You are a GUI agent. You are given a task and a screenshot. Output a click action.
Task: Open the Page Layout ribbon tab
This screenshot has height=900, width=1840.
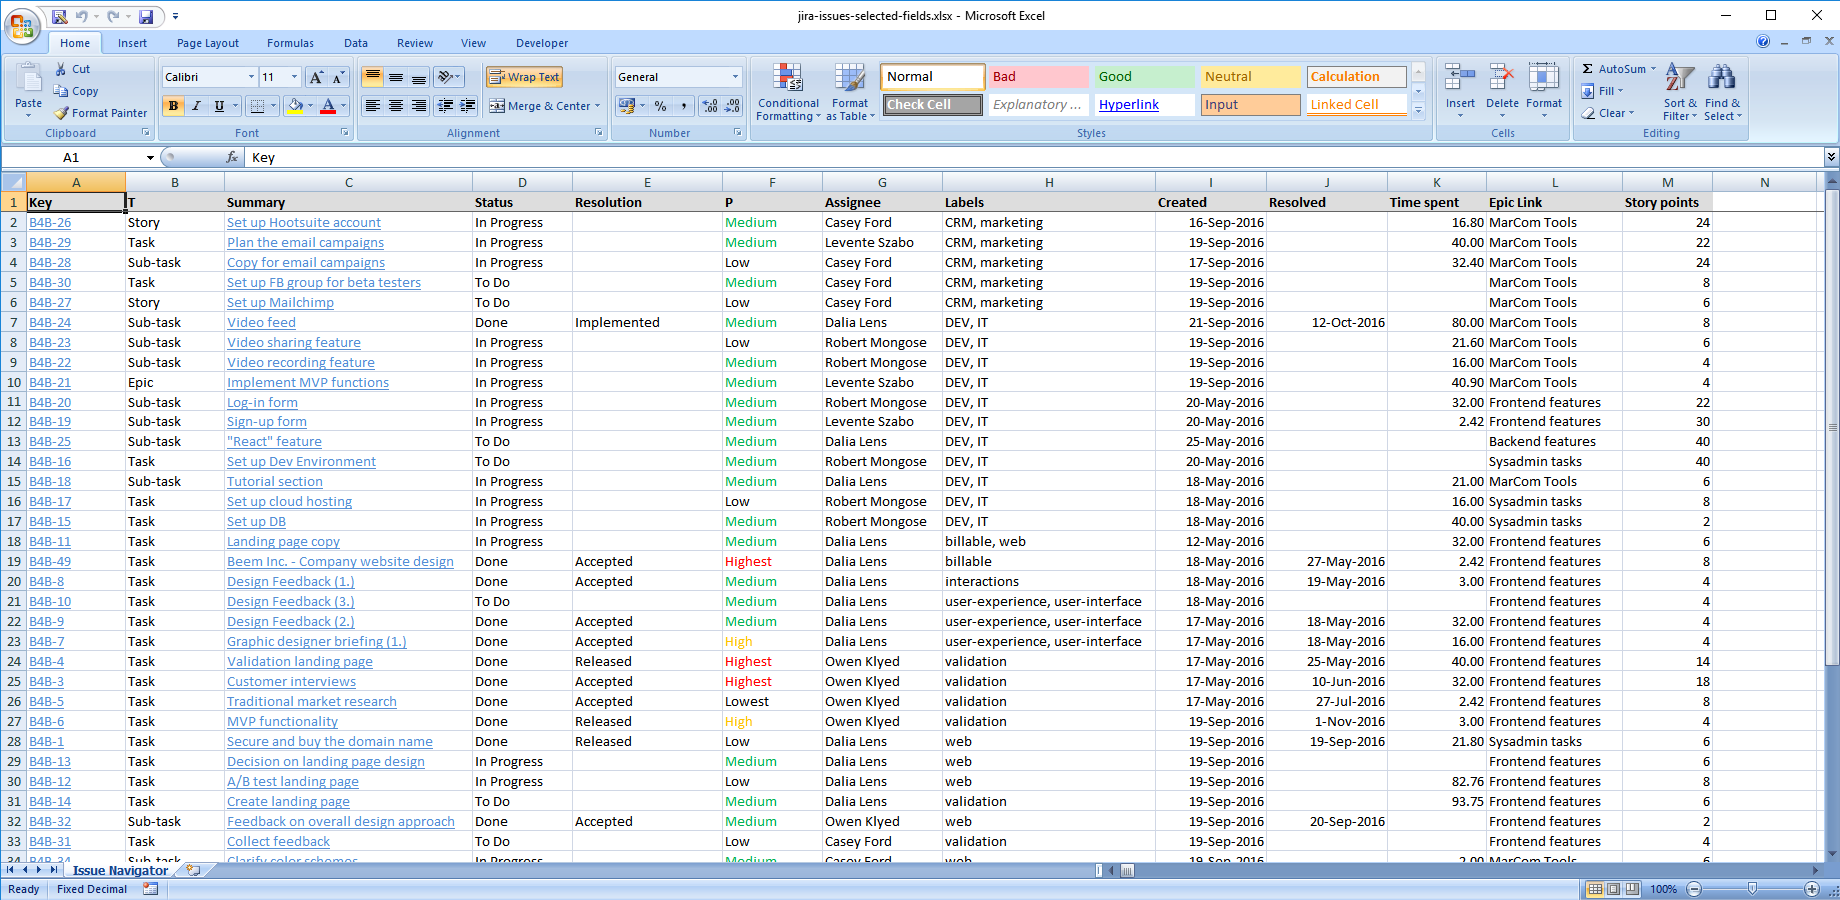(x=208, y=43)
